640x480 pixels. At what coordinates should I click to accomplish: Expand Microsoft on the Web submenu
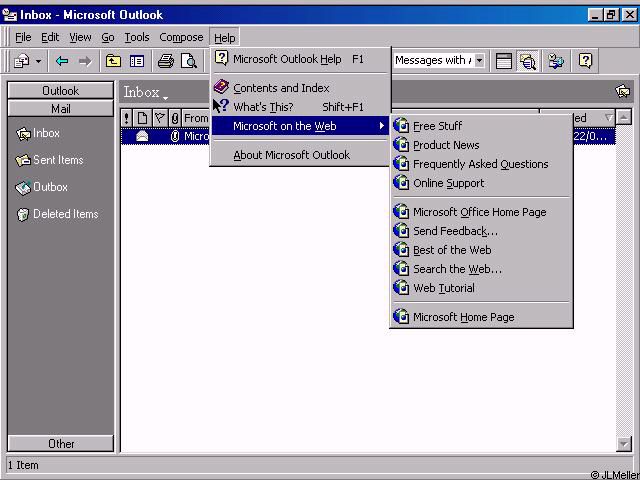[300, 126]
